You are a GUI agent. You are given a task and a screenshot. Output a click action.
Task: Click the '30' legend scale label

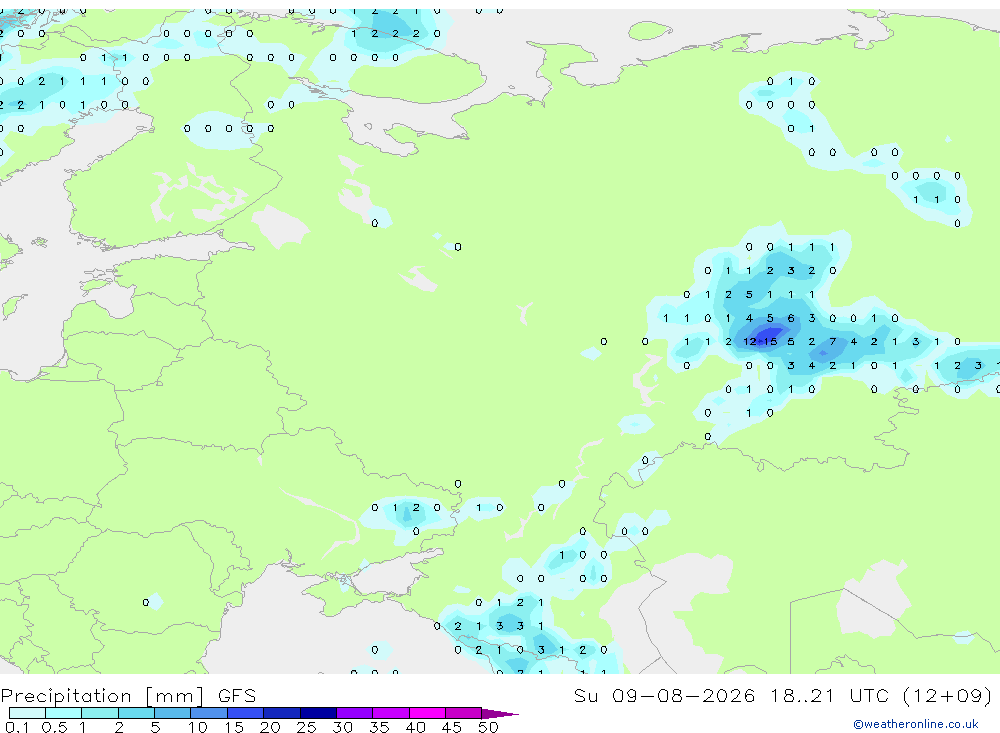(x=342, y=727)
